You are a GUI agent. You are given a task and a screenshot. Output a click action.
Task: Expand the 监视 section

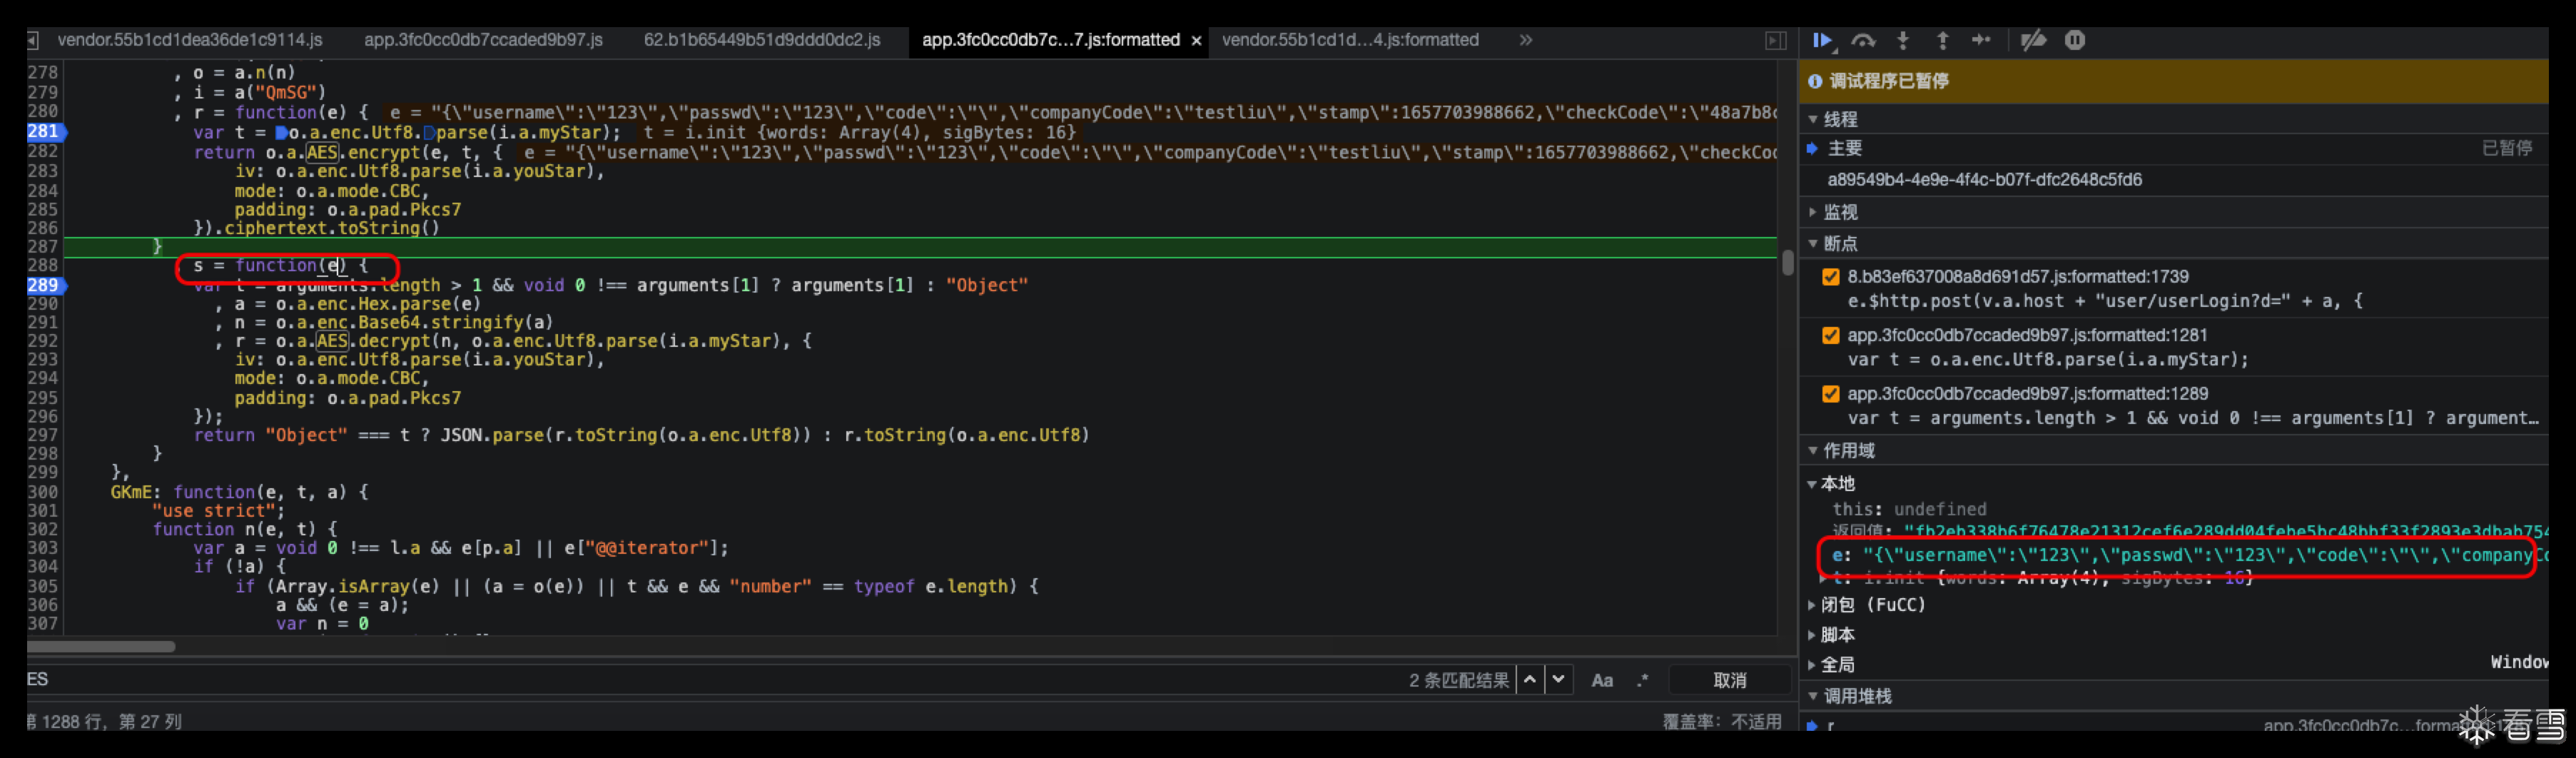tap(1813, 212)
